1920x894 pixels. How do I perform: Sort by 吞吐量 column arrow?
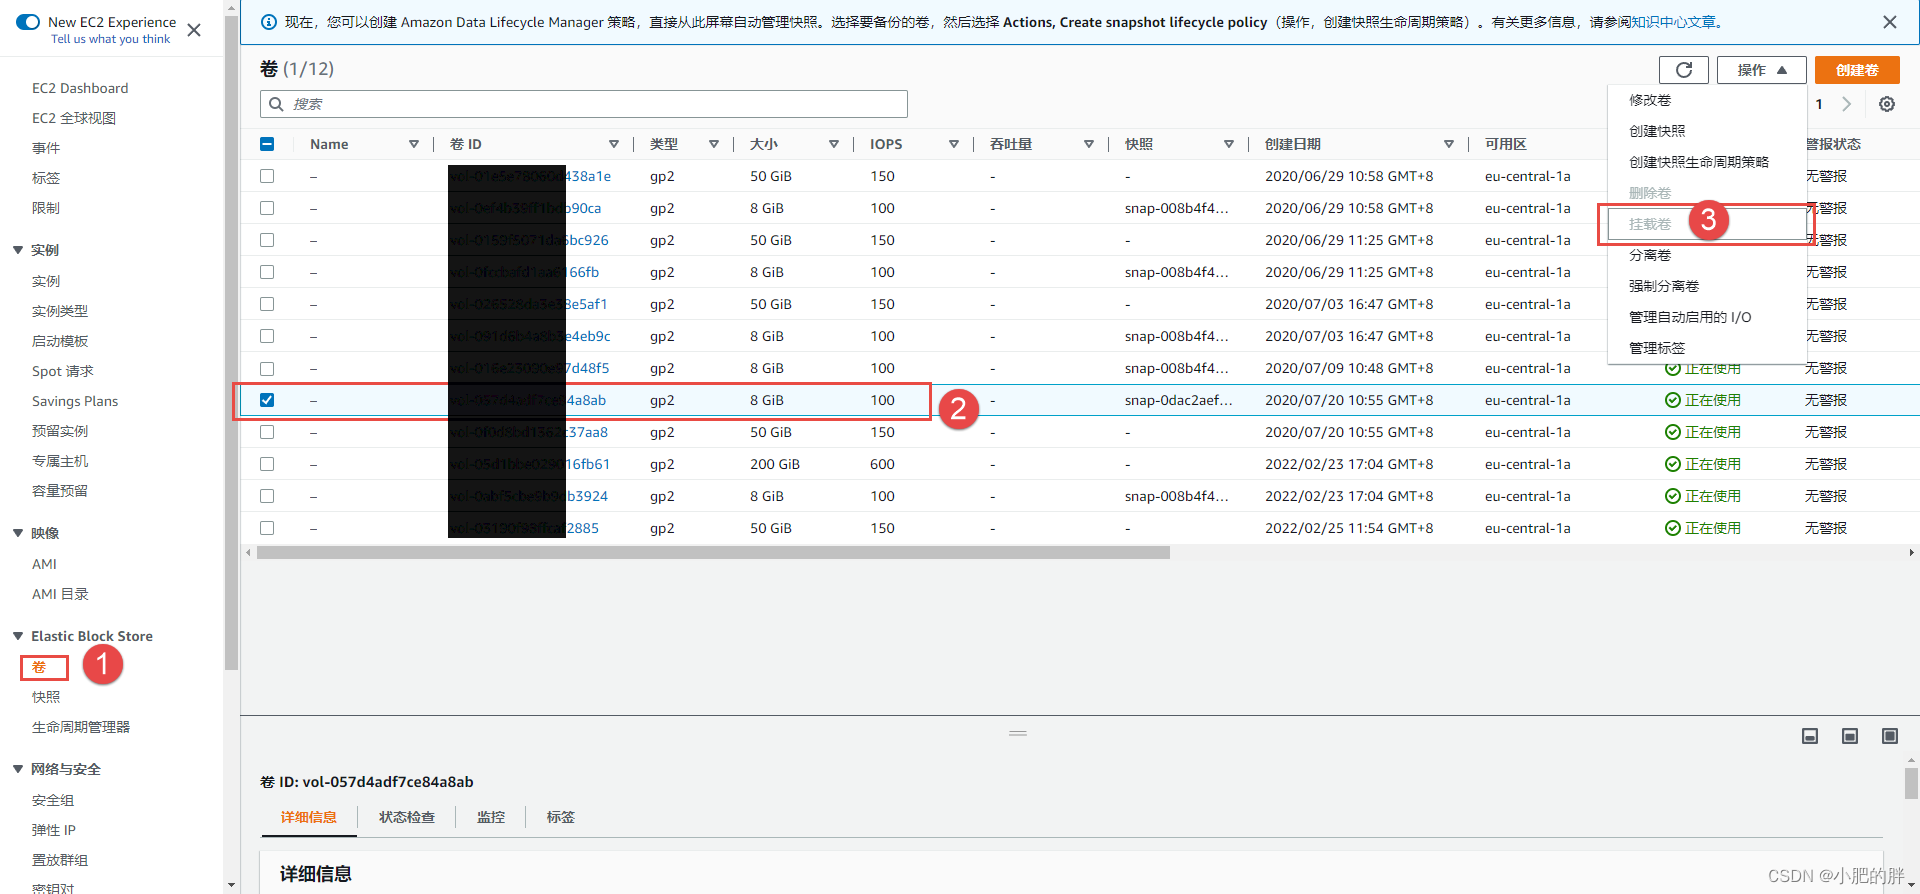pos(1089,144)
